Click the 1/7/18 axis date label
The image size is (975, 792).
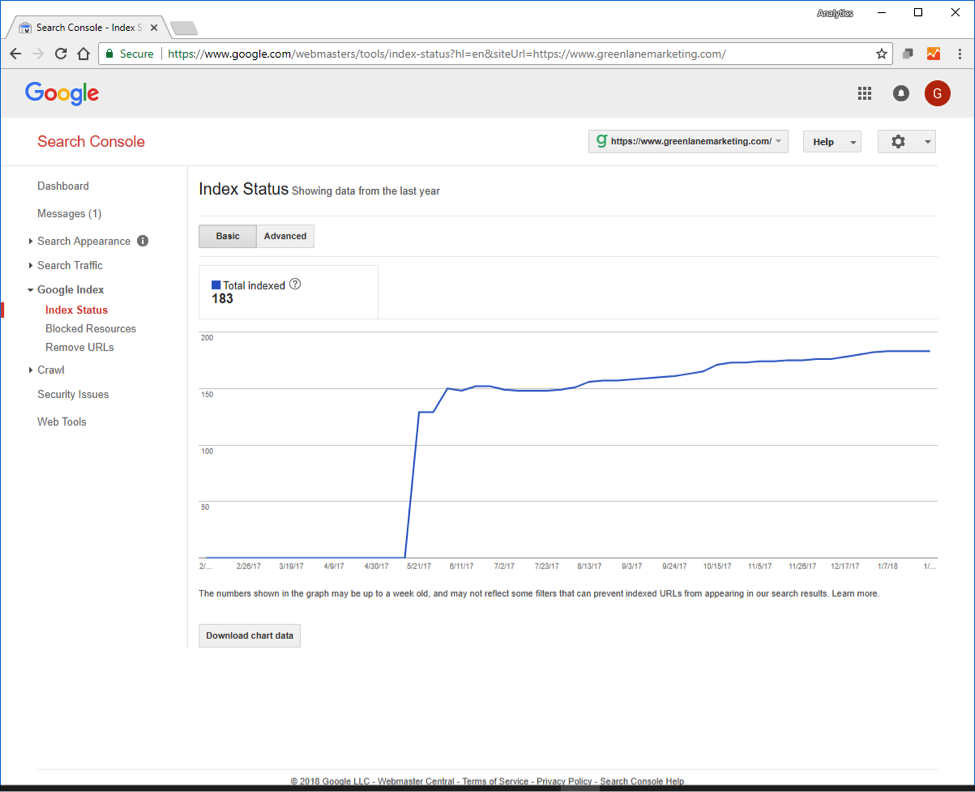tap(887, 566)
